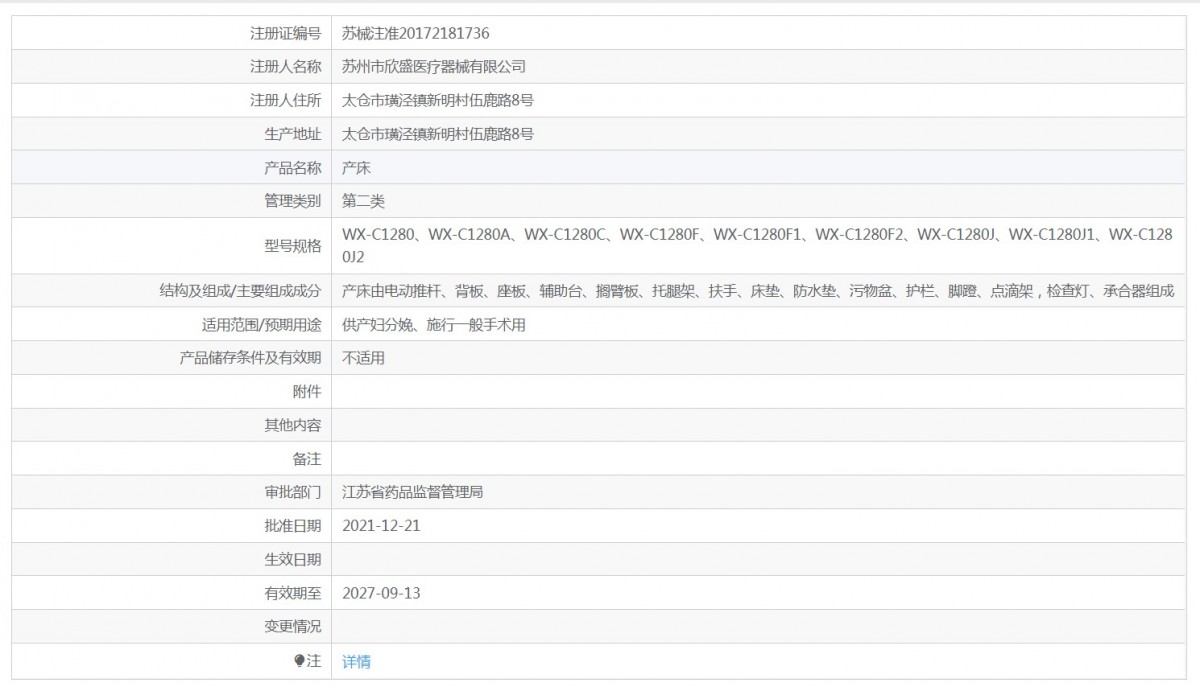The height and width of the screenshot is (687, 1200).
Task: Click the 生产地址 label
Action: tap(292, 134)
